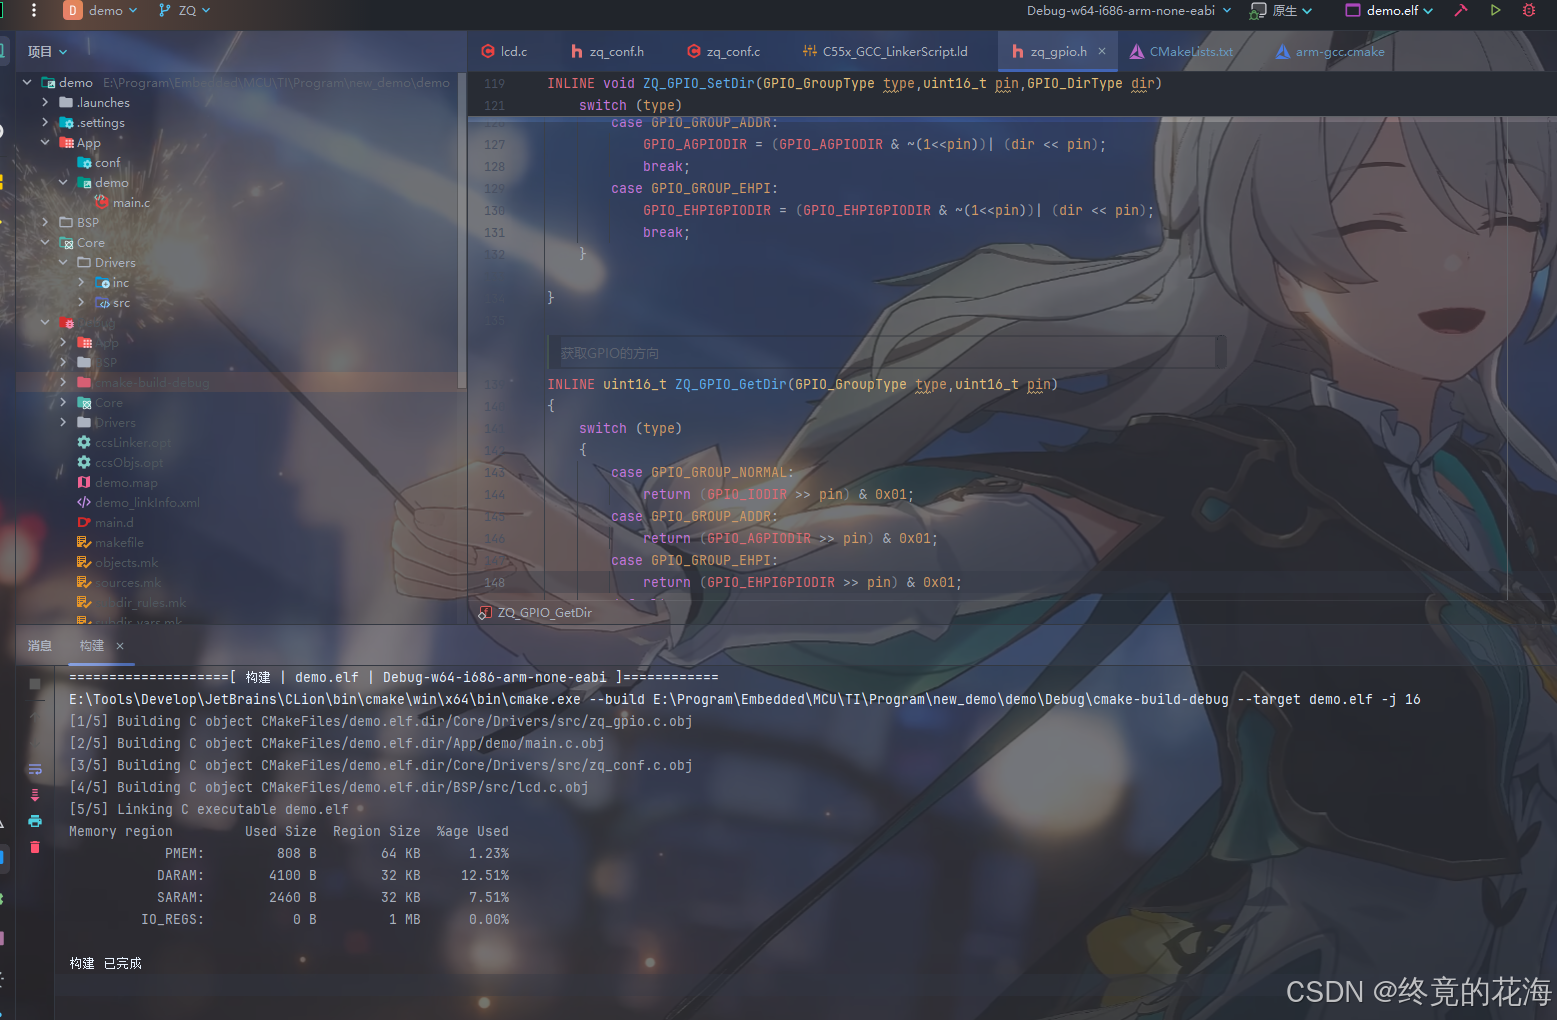Select objects.mk file in tree
The image size is (1557, 1020).
tap(117, 562)
